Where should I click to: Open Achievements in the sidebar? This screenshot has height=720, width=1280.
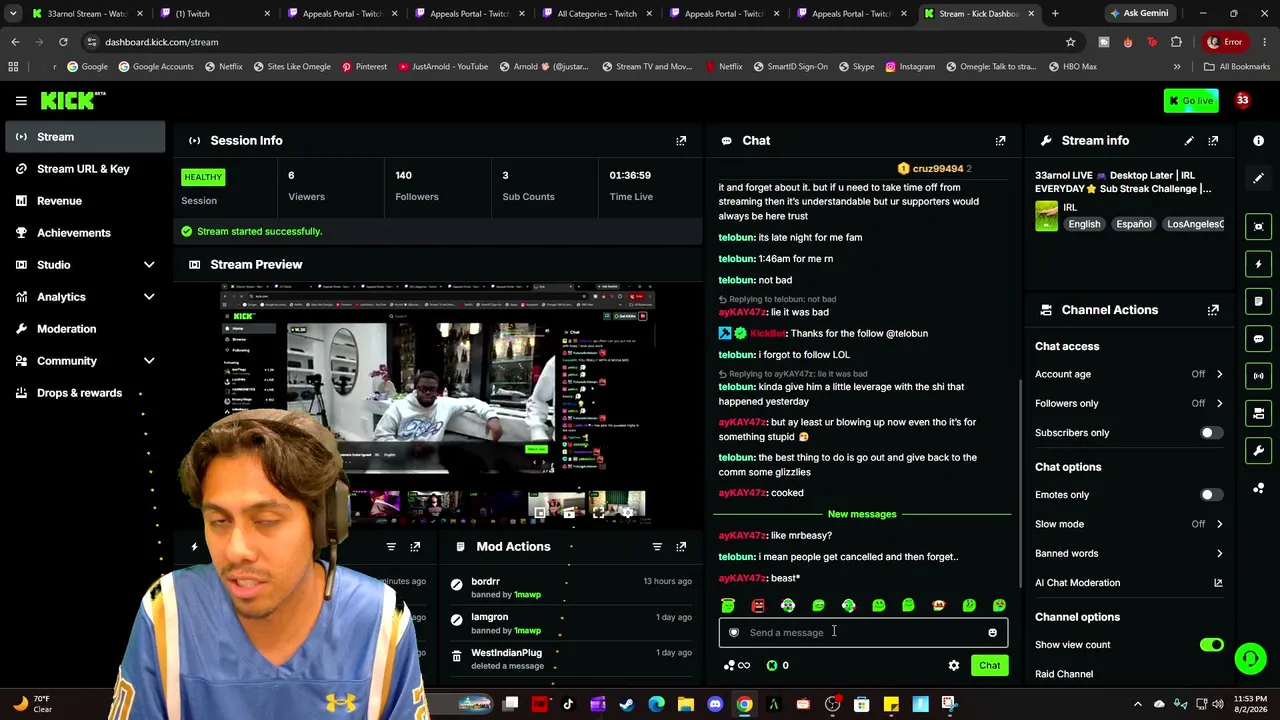(x=85, y=233)
